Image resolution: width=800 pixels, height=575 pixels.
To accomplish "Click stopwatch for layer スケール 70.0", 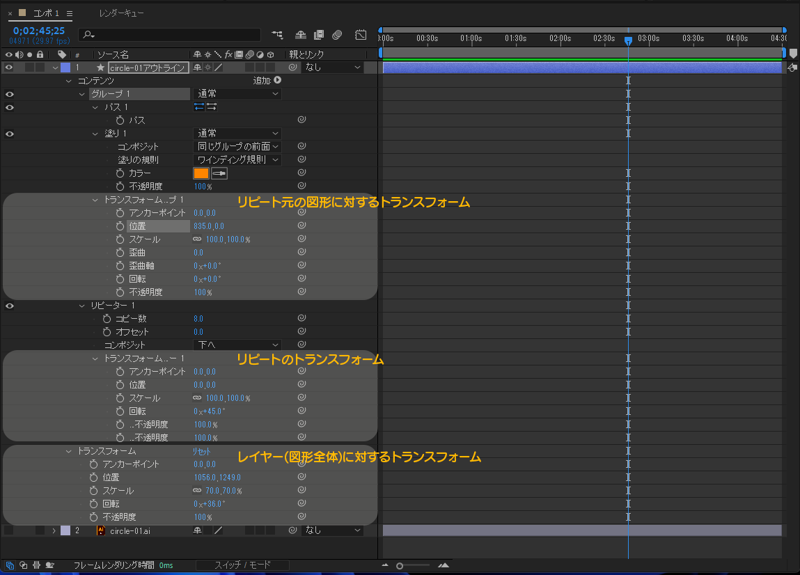I will 93,490.
